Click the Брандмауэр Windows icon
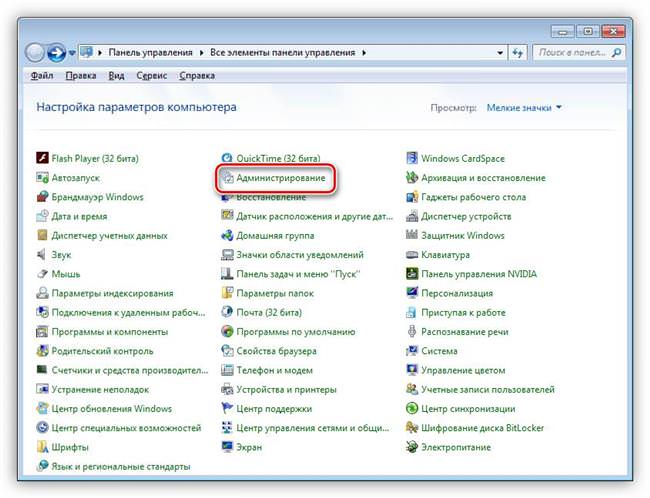This screenshot has width=650, height=498. coord(42,197)
